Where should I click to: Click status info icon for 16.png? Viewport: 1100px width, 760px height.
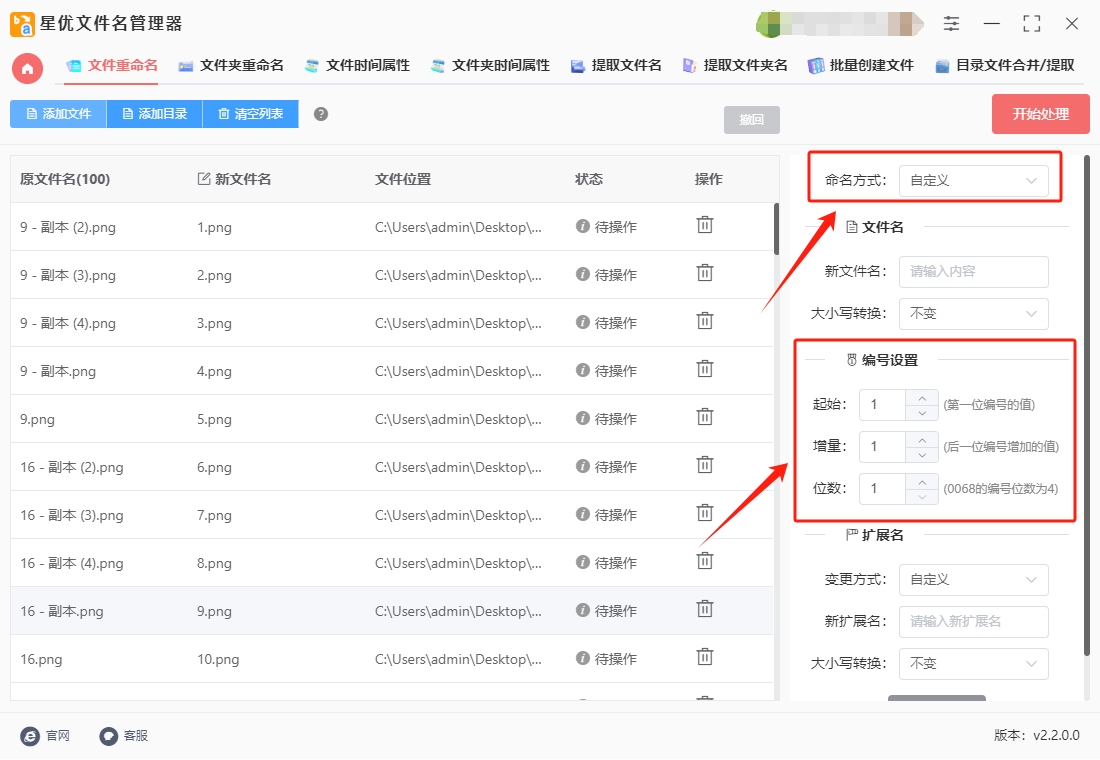tap(582, 658)
